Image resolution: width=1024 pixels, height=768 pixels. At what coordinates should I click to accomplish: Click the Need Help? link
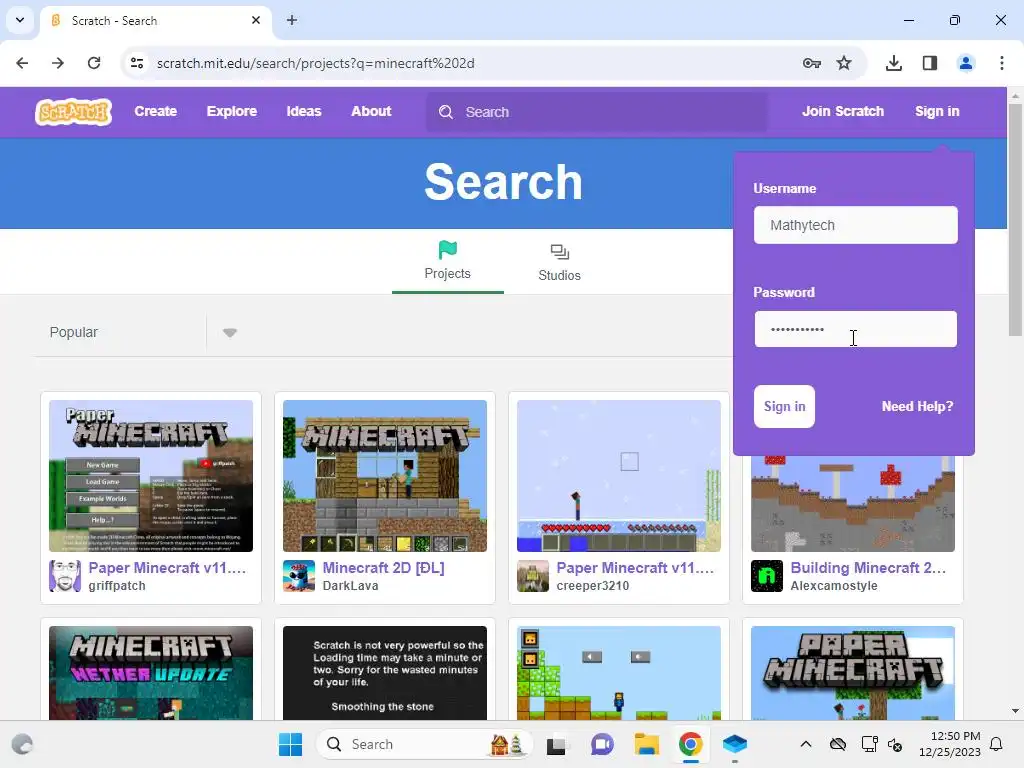pos(917,407)
